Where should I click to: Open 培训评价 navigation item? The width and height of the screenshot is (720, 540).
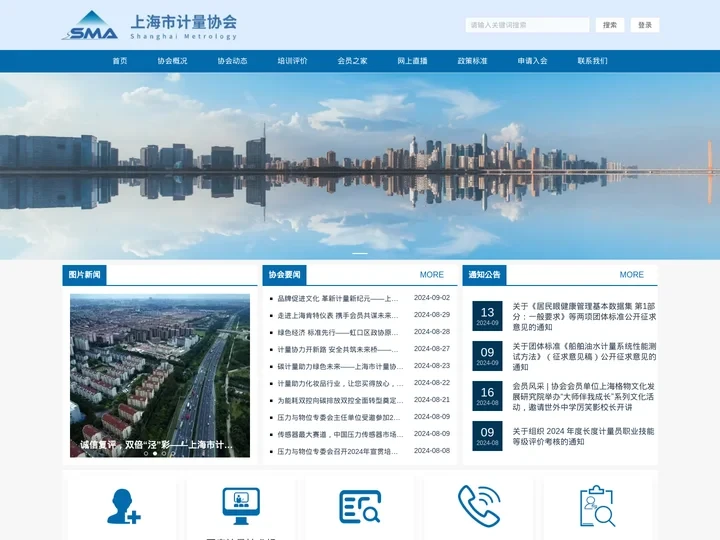[292, 61]
